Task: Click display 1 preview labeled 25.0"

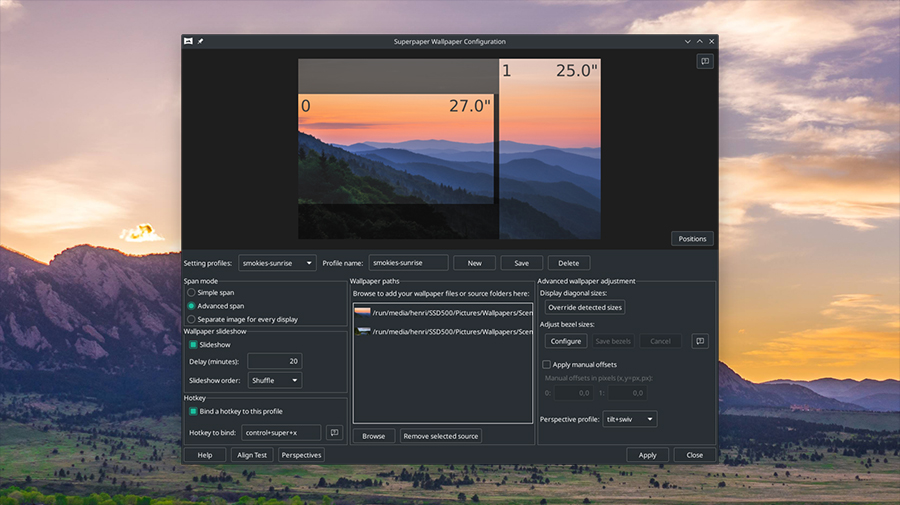Action: point(550,149)
